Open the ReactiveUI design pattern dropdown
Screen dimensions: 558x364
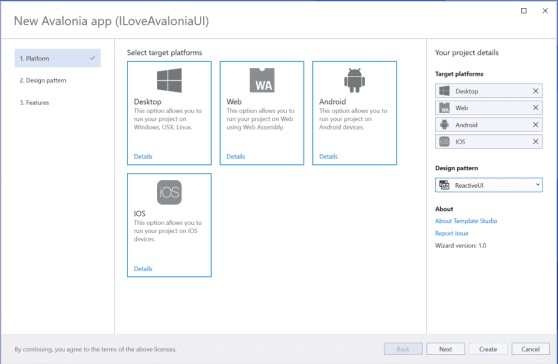489,185
